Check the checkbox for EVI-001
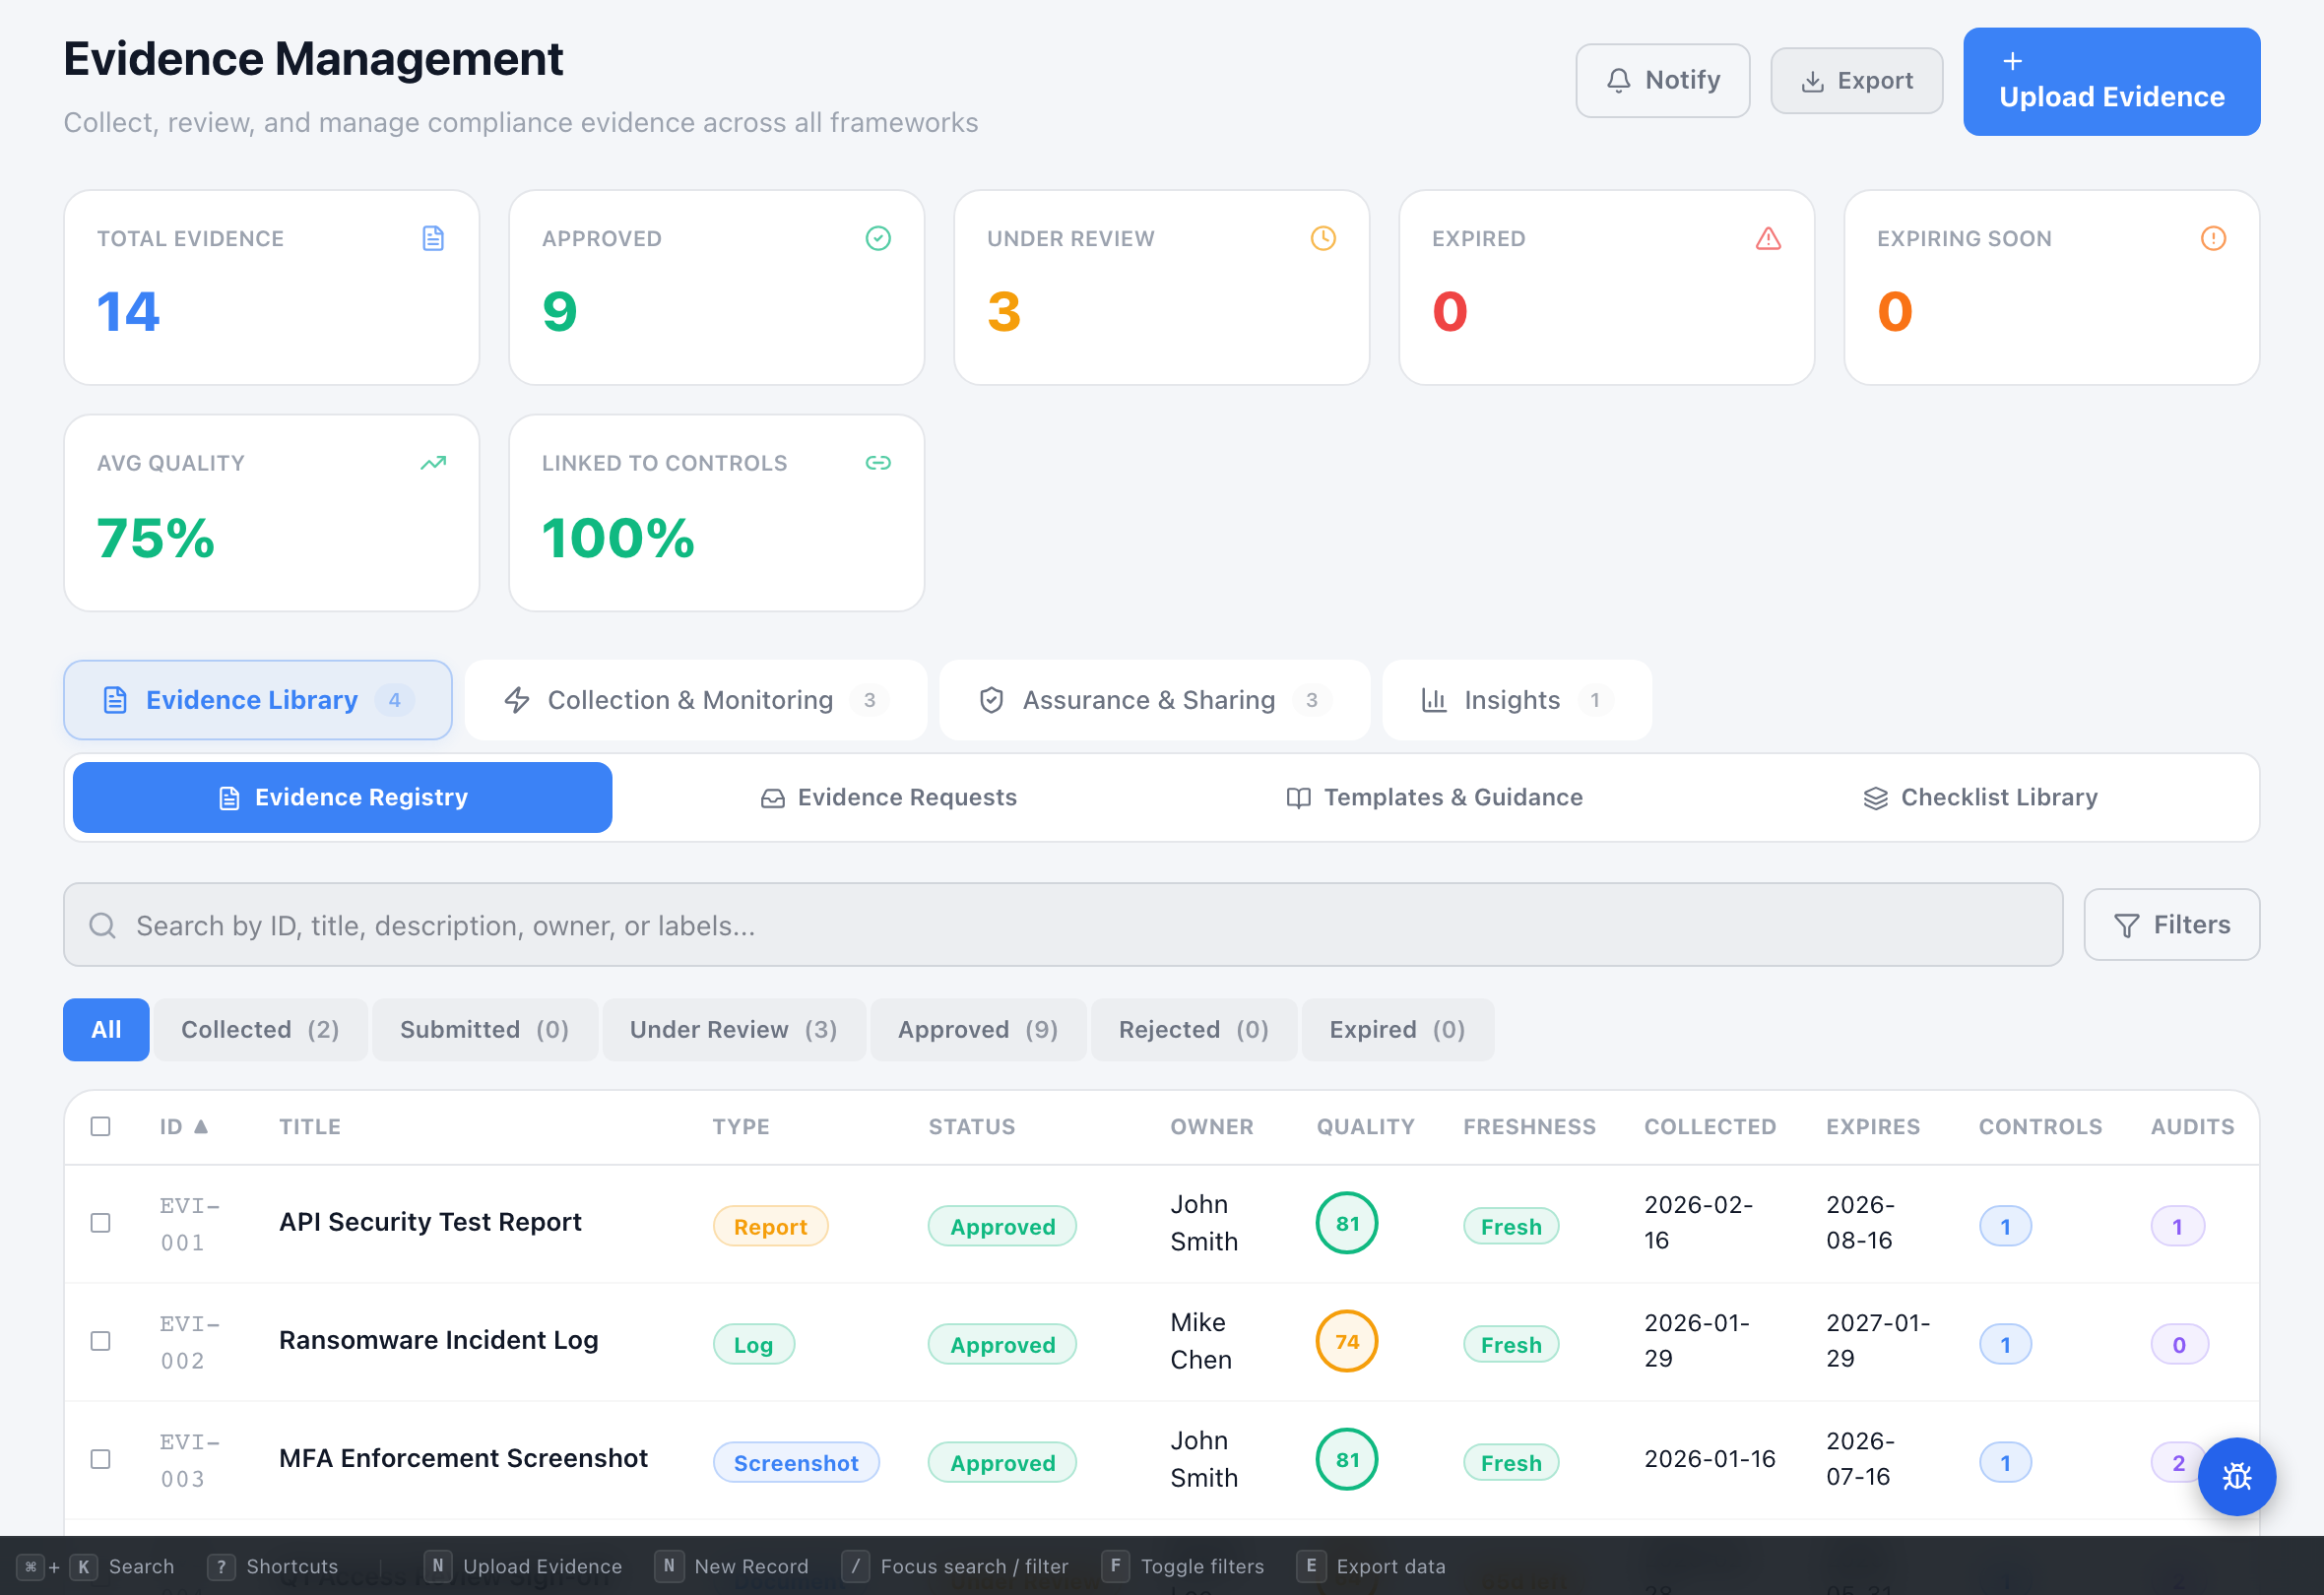The width and height of the screenshot is (2324, 1595). tap(100, 1222)
